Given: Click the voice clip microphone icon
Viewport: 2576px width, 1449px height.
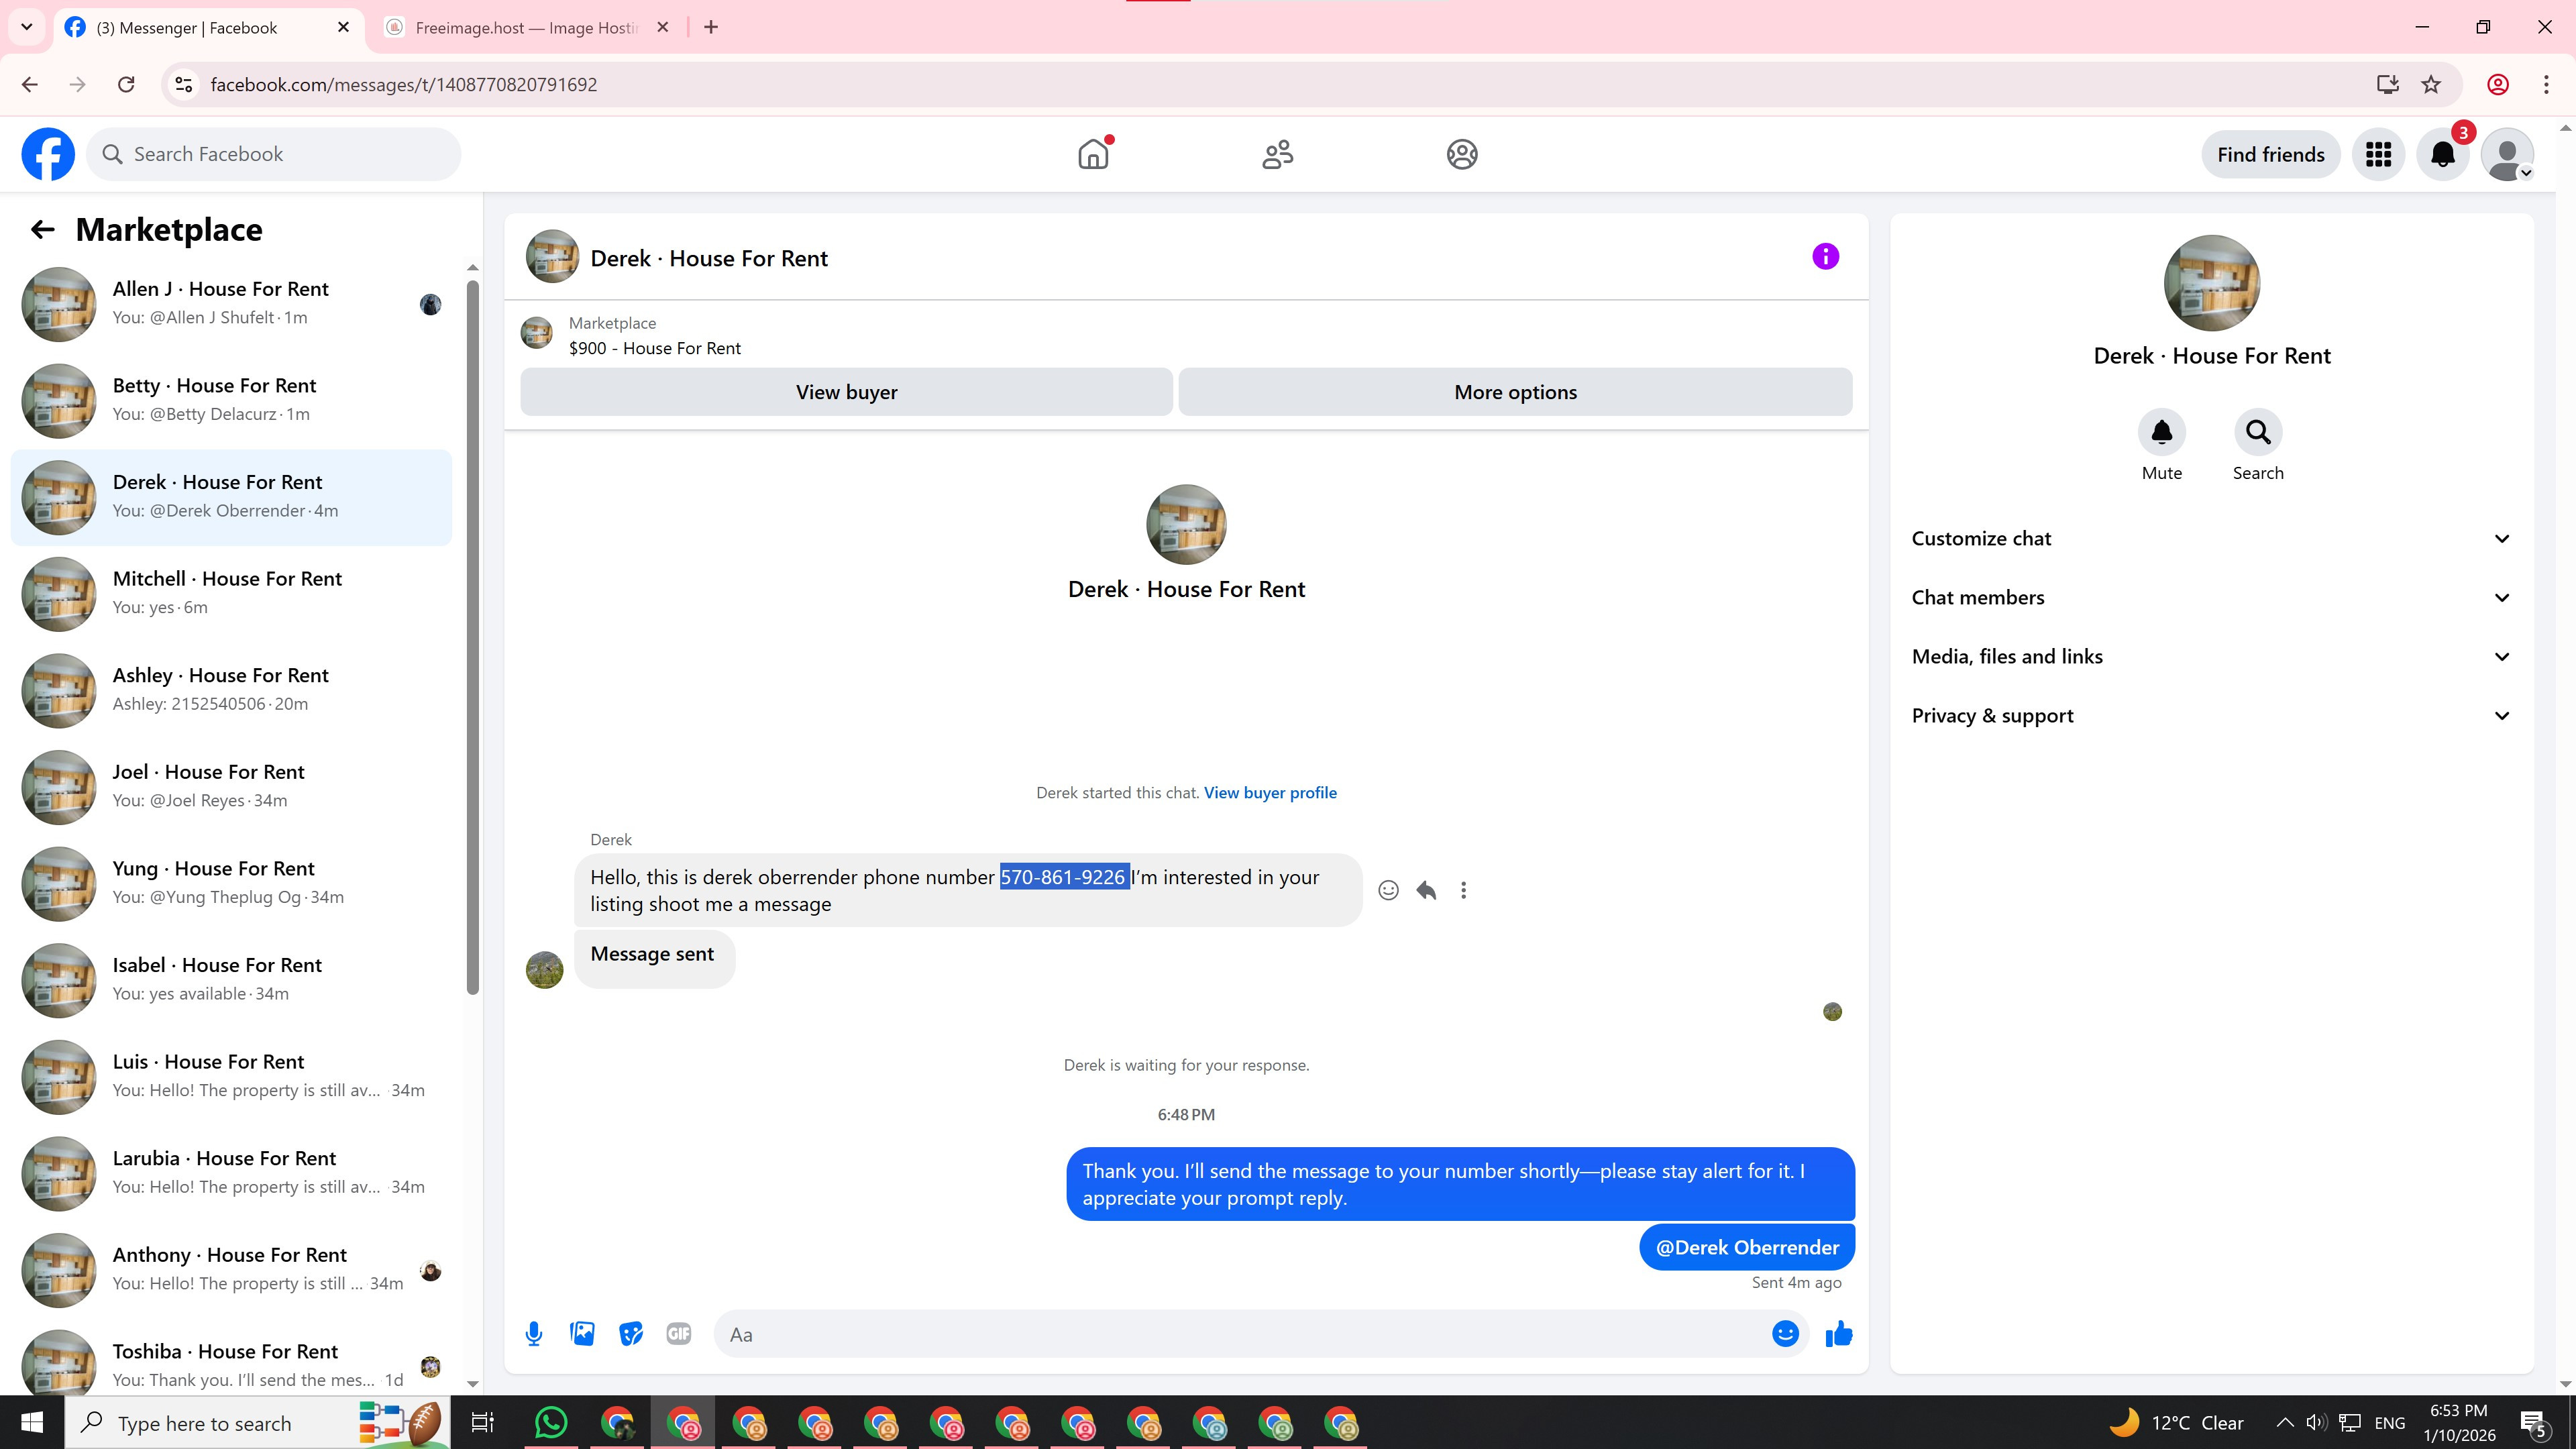Looking at the screenshot, I should (x=534, y=1333).
